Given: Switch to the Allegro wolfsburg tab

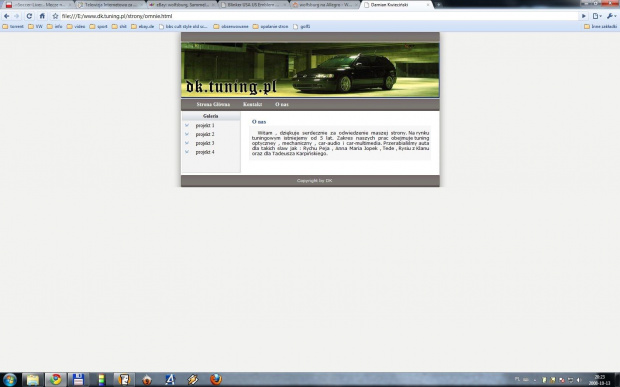Looking at the screenshot, I should pyautogui.click(x=325, y=5).
